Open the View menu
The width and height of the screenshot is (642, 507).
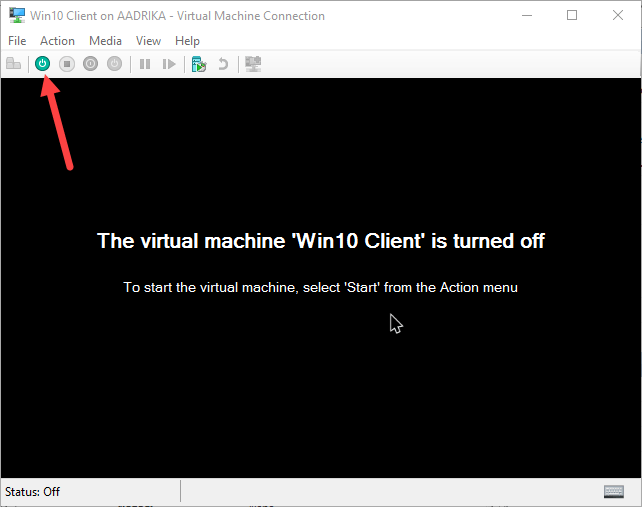pyautogui.click(x=148, y=41)
